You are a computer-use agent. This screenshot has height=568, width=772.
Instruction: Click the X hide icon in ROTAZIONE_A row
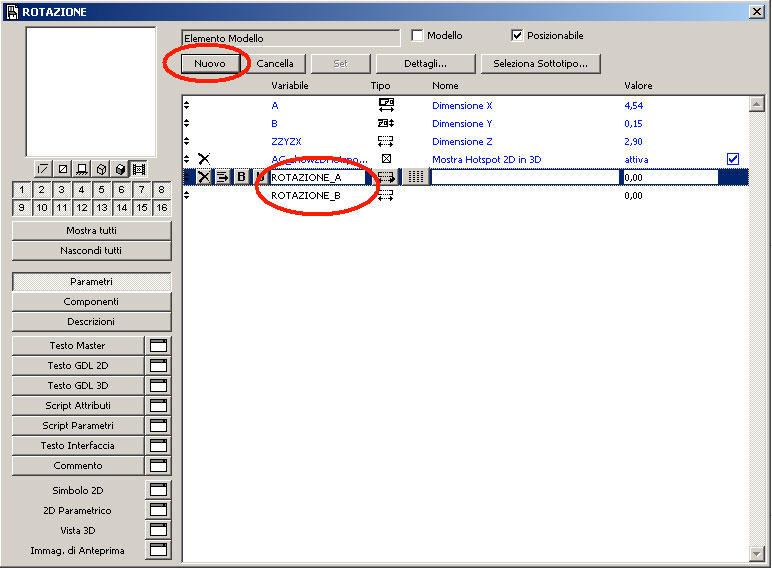coord(204,177)
